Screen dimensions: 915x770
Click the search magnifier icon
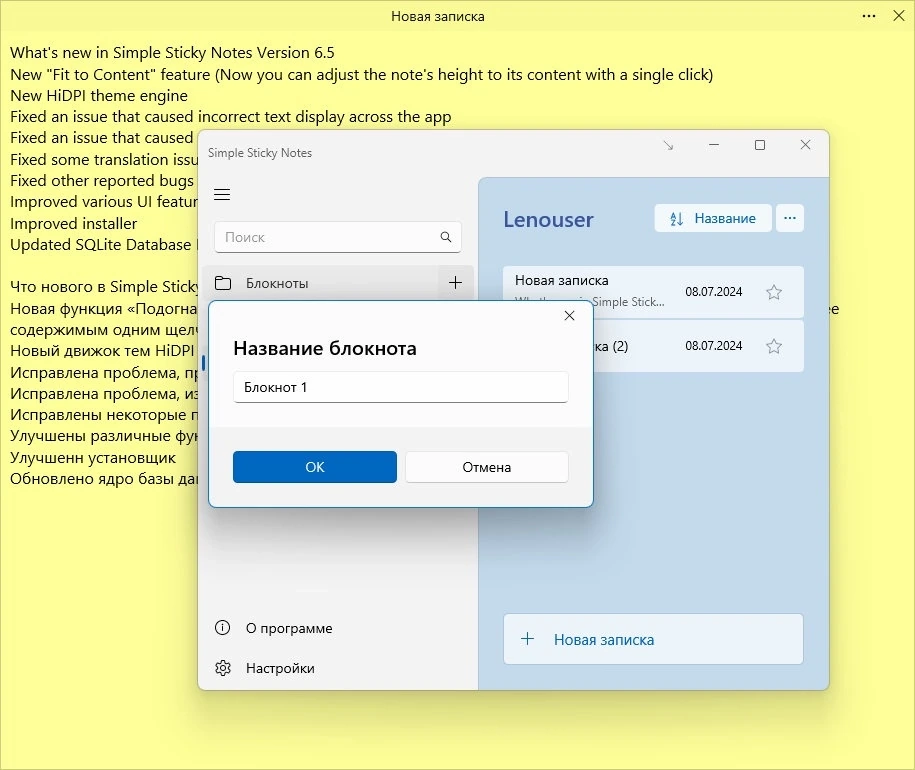(446, 237)
